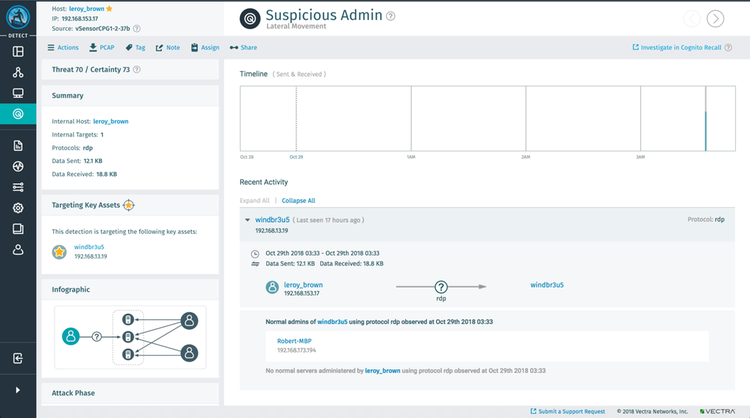750x418 pixels.
Task: Select the detections target icon in sidebar
Action: [x=18, y=114]
